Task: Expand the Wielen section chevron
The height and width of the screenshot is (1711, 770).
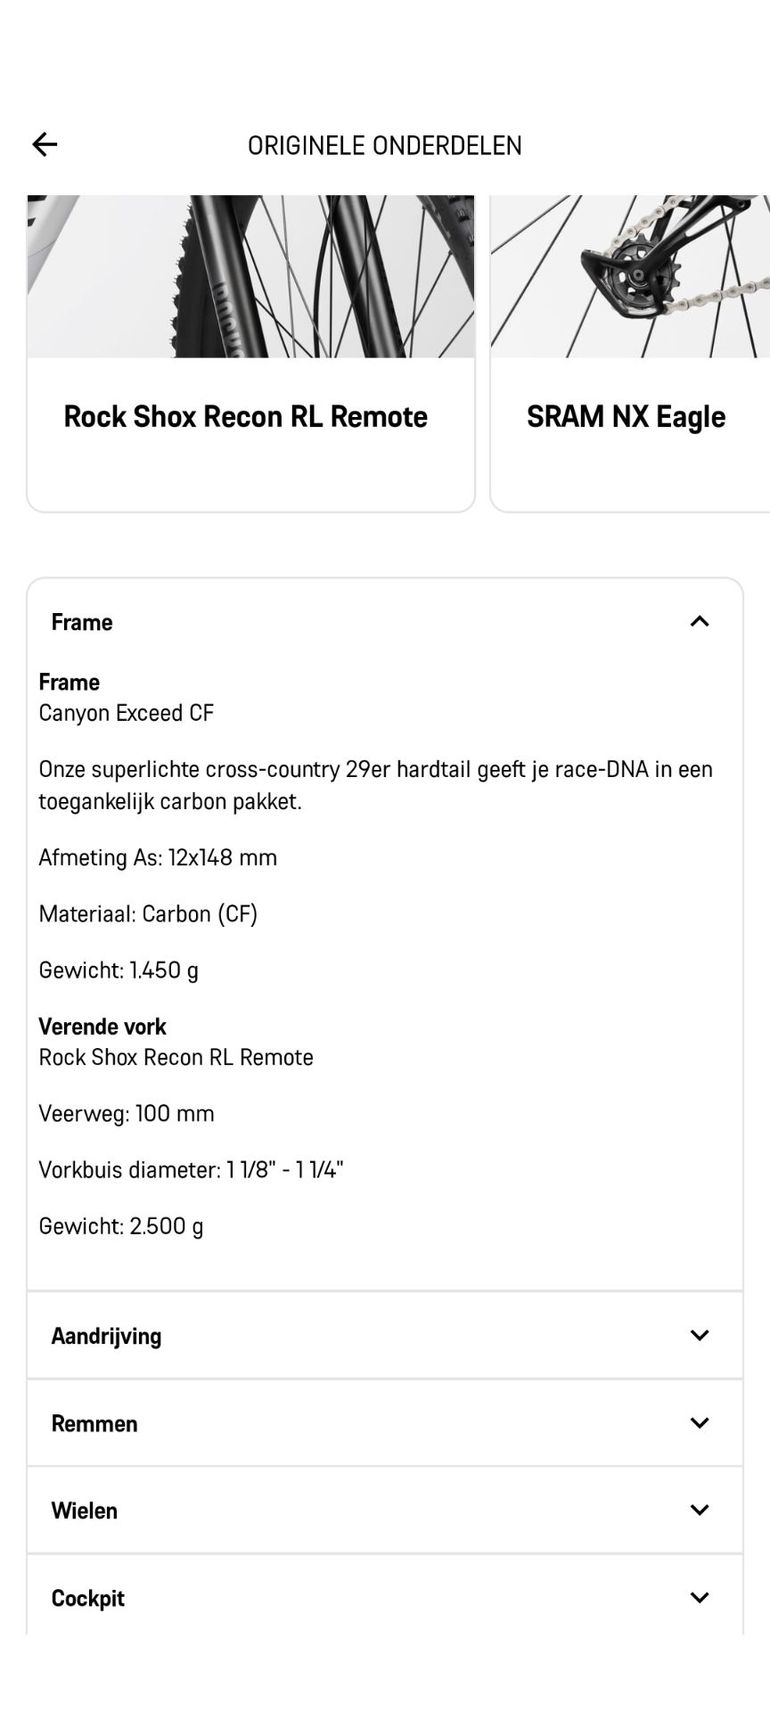Action: click(699, 1510)
